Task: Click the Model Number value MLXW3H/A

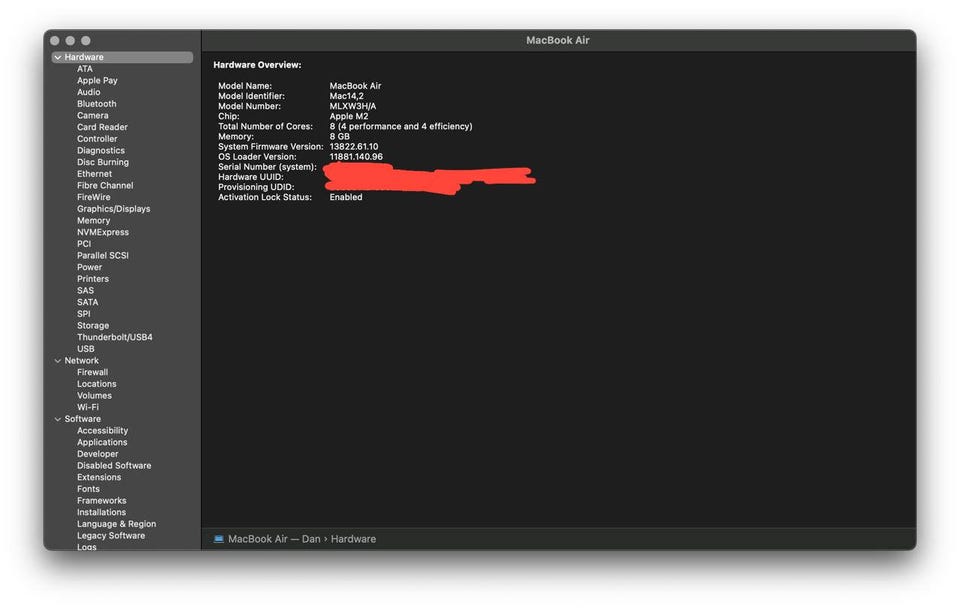Action: [x=353, y=106]
